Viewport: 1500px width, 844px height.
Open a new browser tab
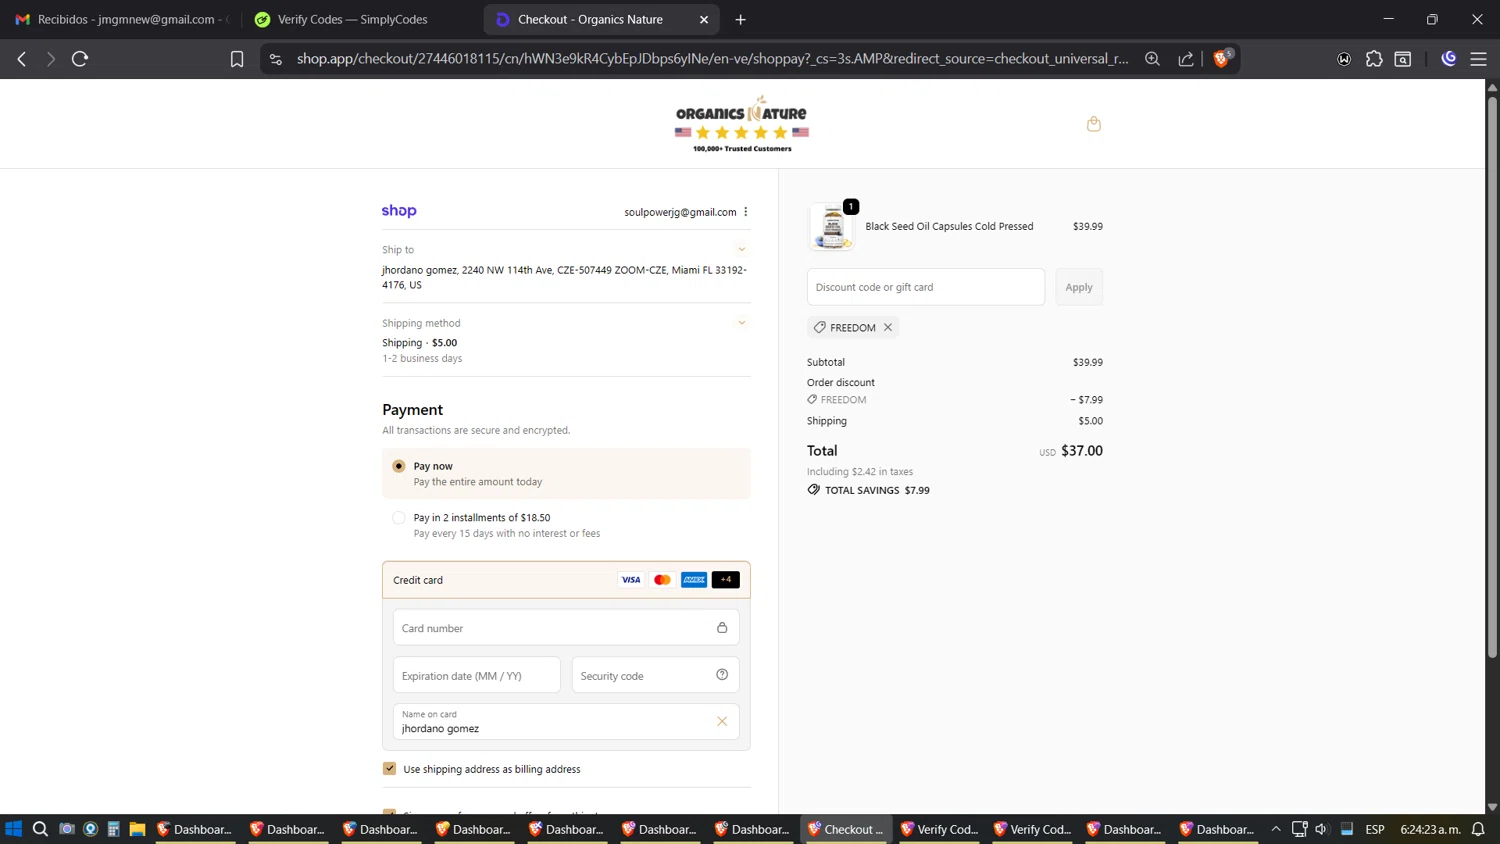(740, 19)
